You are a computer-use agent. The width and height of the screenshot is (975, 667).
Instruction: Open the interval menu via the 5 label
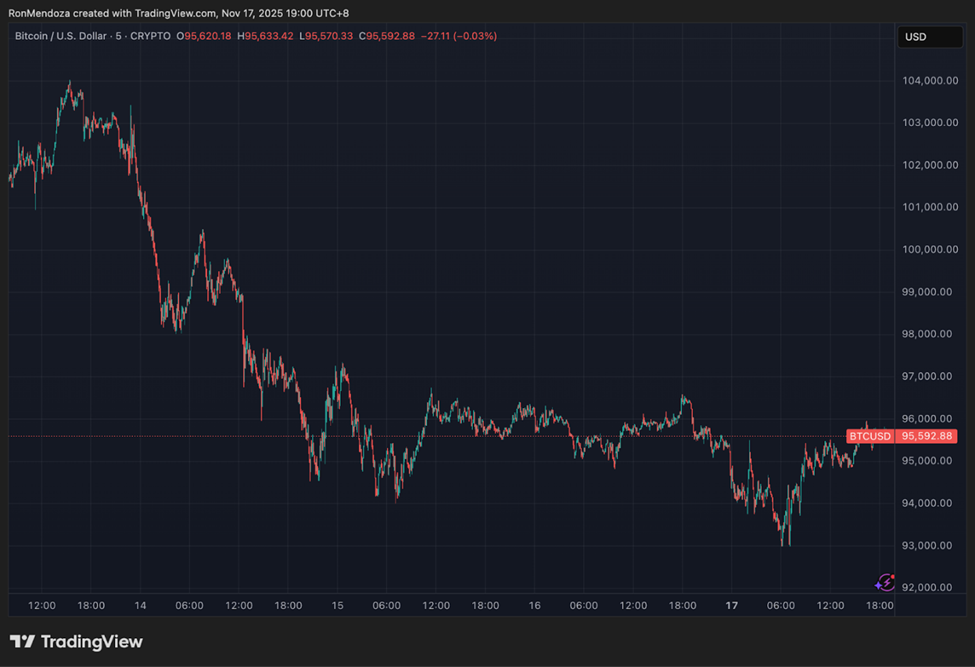tap(117, 36)
